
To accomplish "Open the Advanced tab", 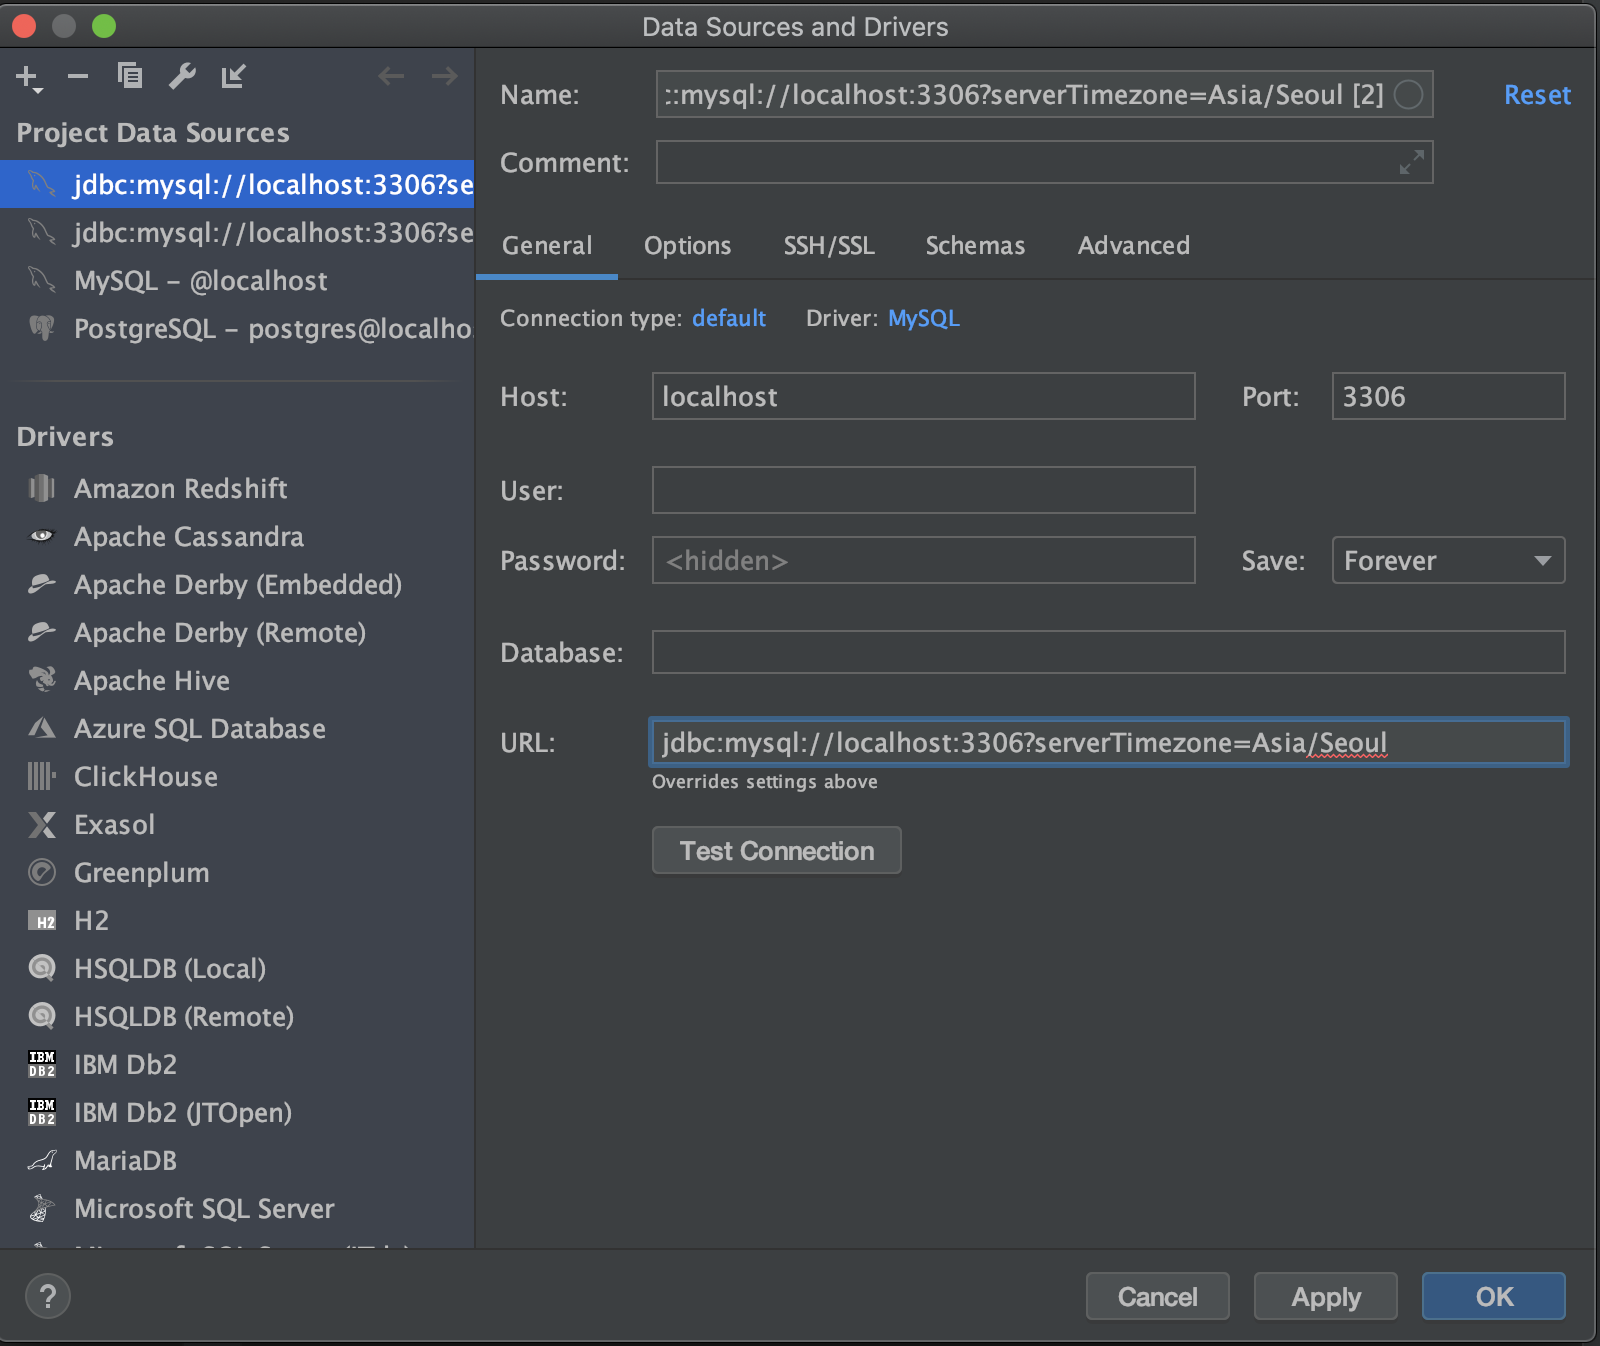I will click(x=1134, y=246).
